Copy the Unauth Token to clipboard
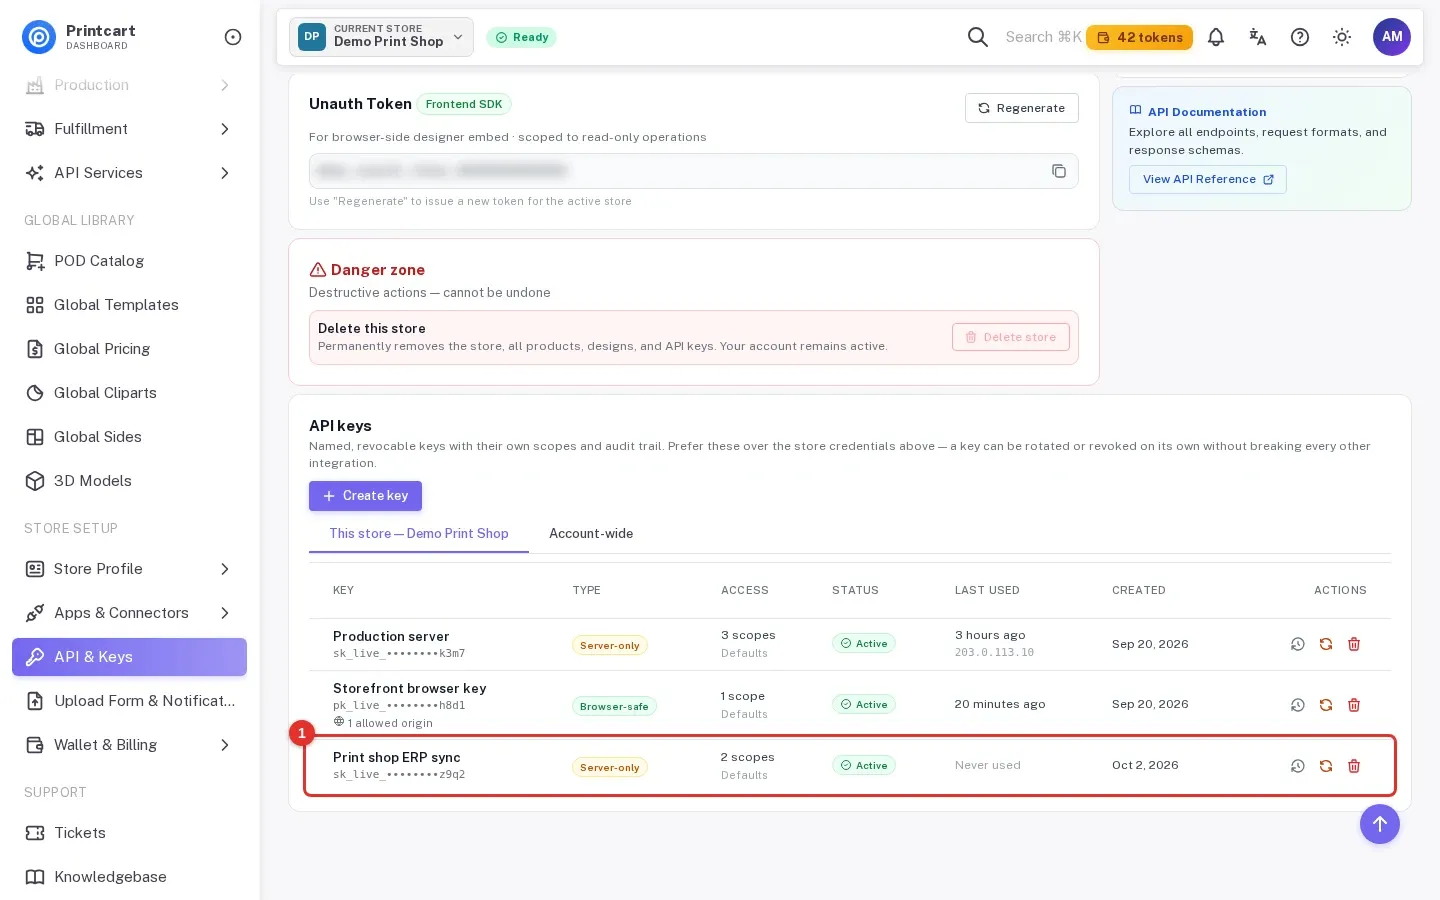The width and height of the screenshot is (1440, 900). click(1059, 171)
